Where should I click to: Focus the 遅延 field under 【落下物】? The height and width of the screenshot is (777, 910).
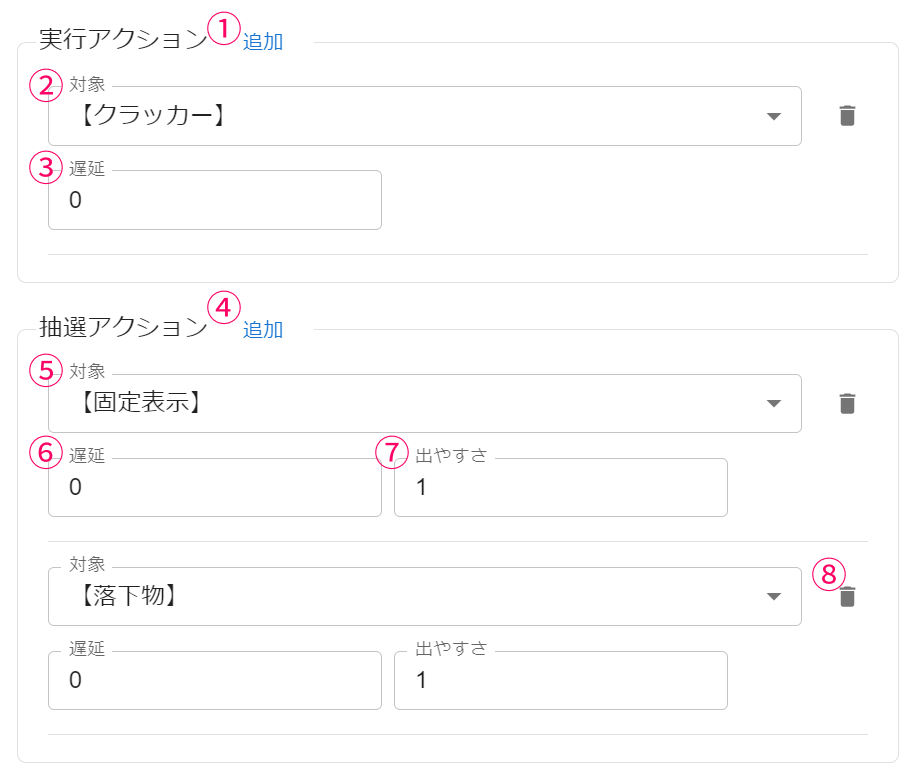(x=214, y=681)
